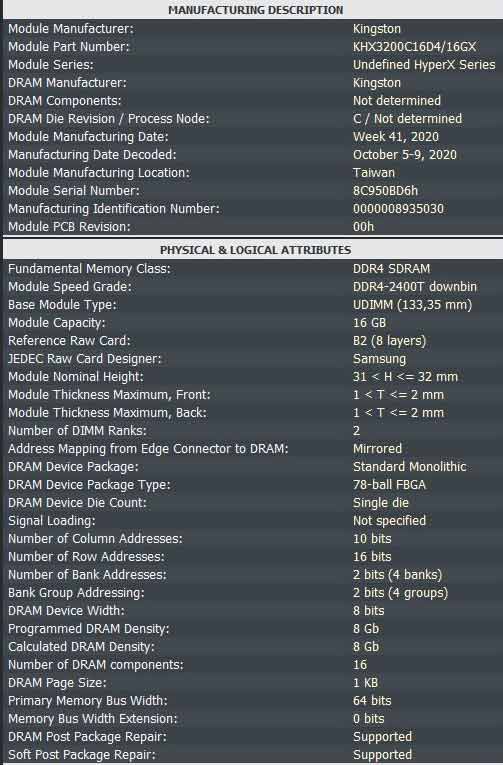Image resolution: width=503 pixels, height=765 pixels.
Task: Select the Module Capacity 16 GB value
Action: click(x=369, y=323)
